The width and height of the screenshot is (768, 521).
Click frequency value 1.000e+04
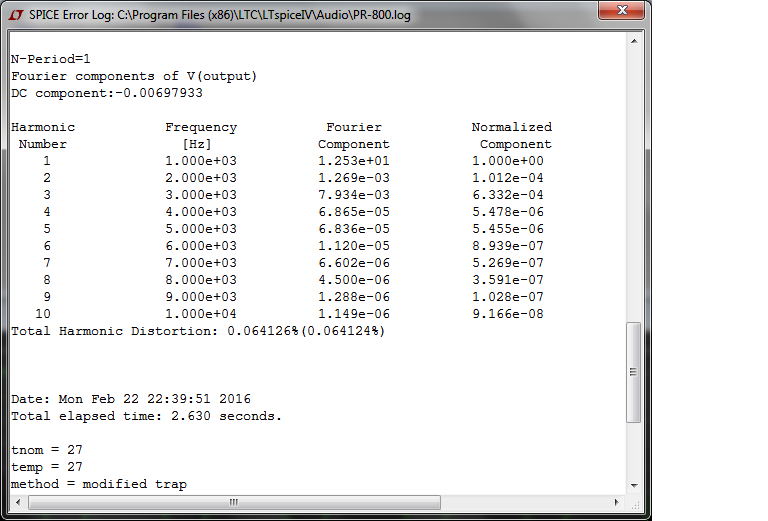(201, 314)
